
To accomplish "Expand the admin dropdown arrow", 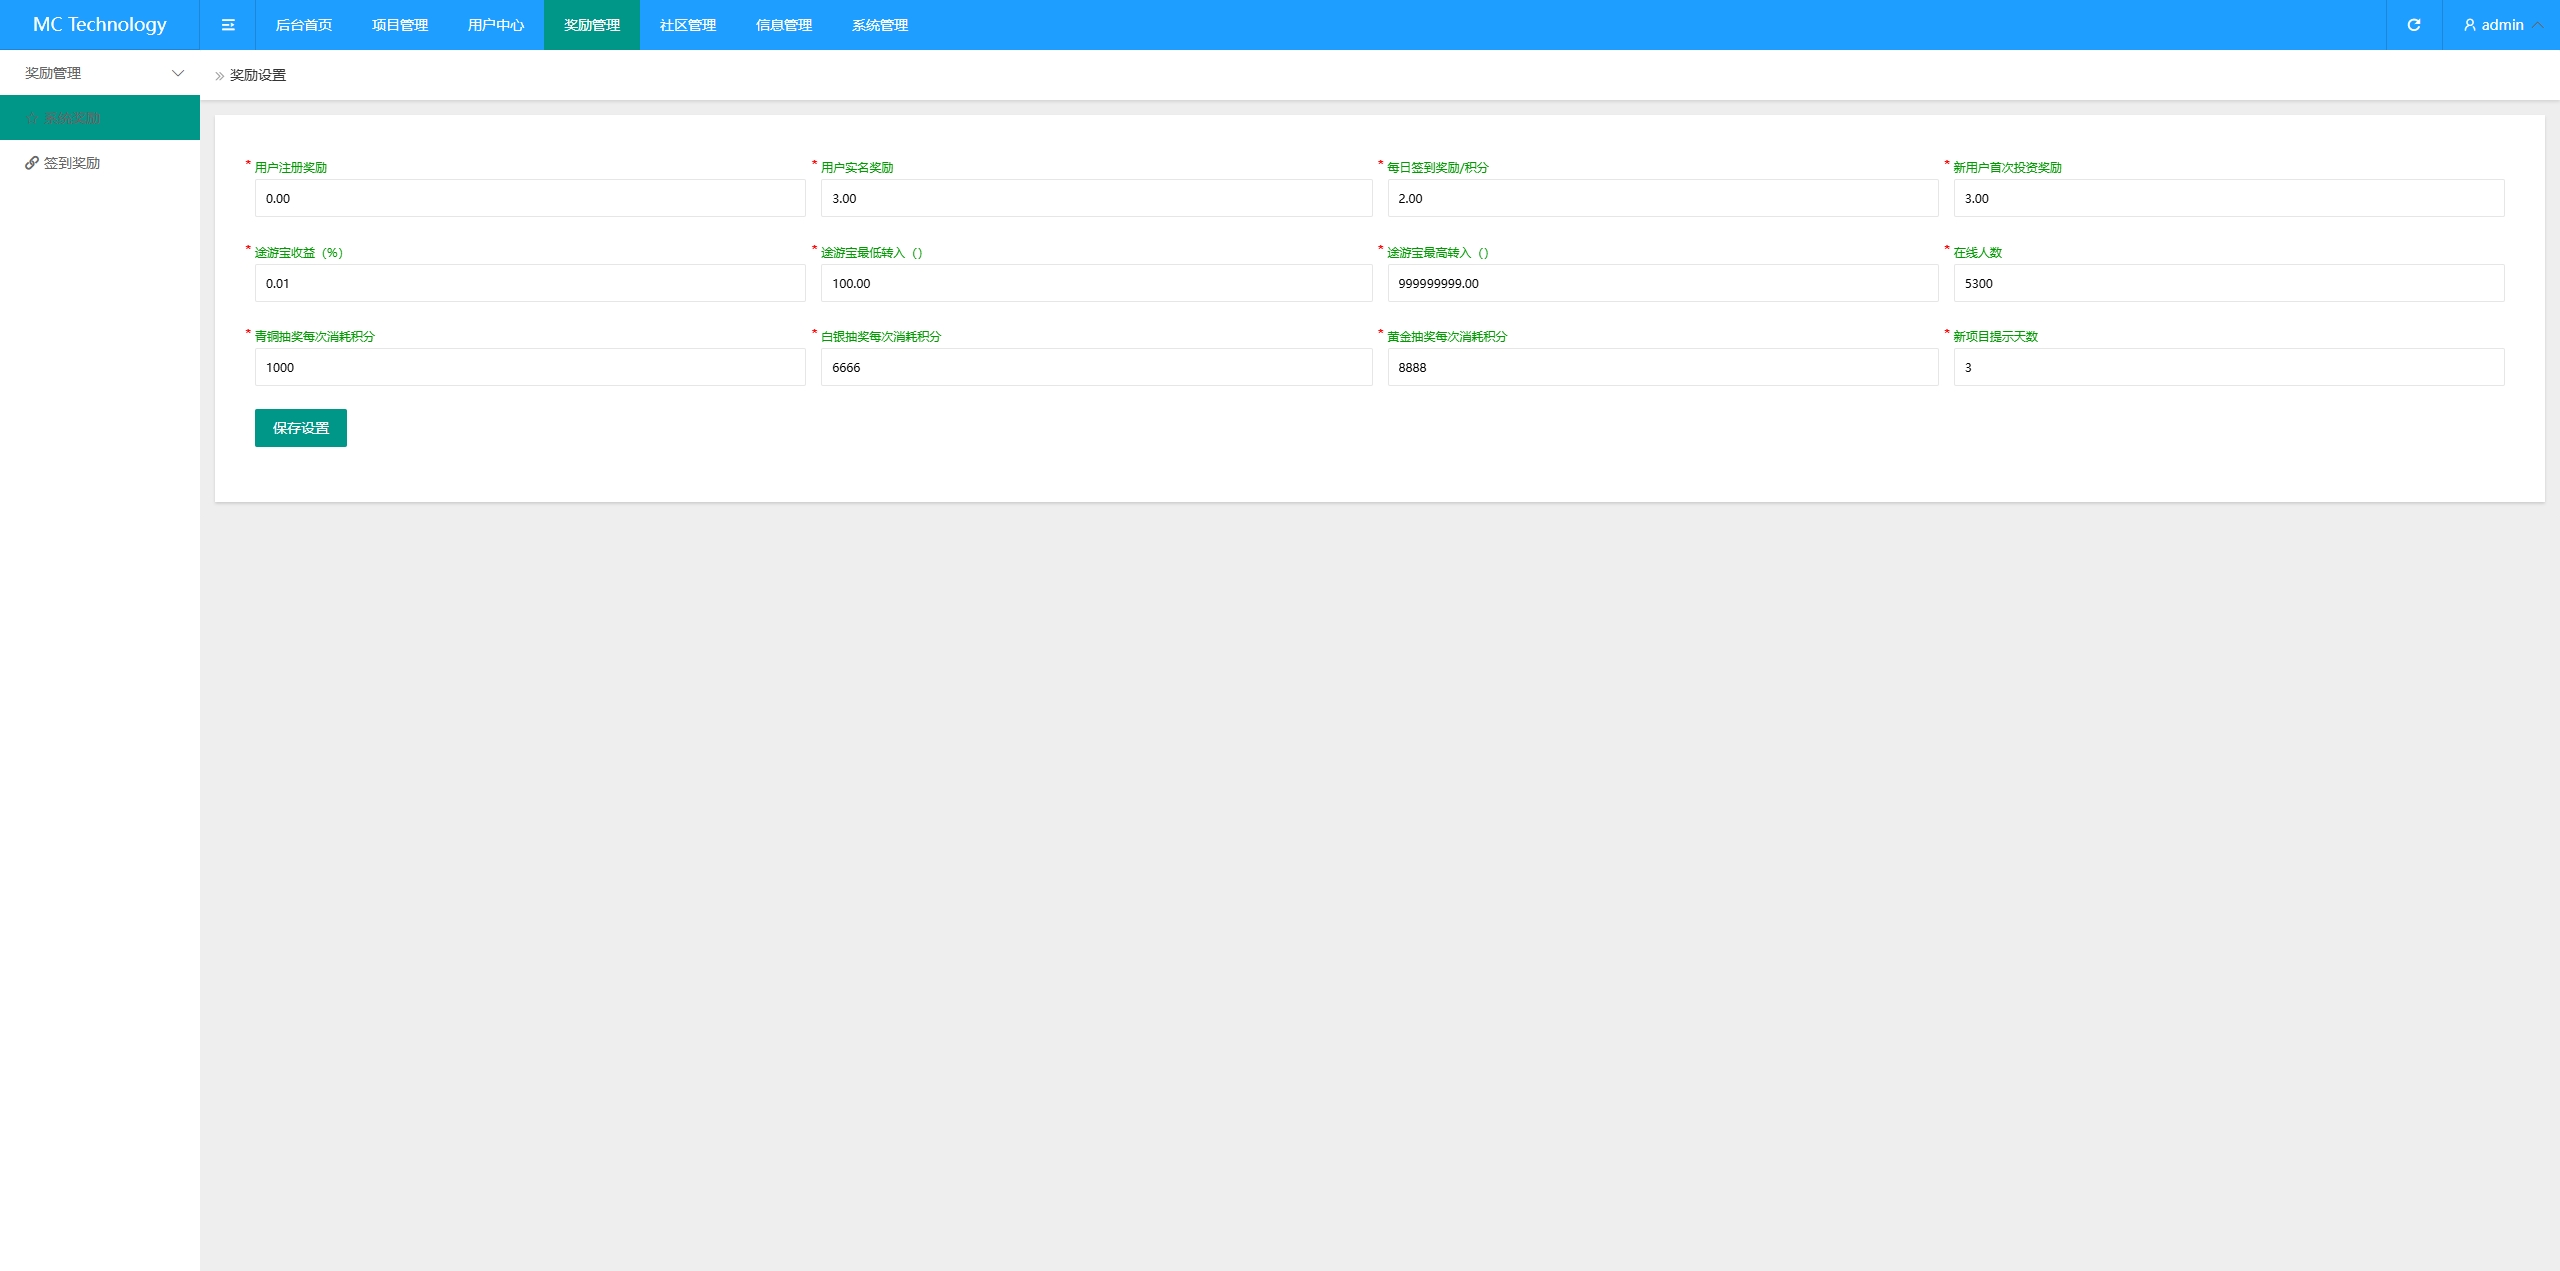I will pyautogui.click(x=2537, y=25).
